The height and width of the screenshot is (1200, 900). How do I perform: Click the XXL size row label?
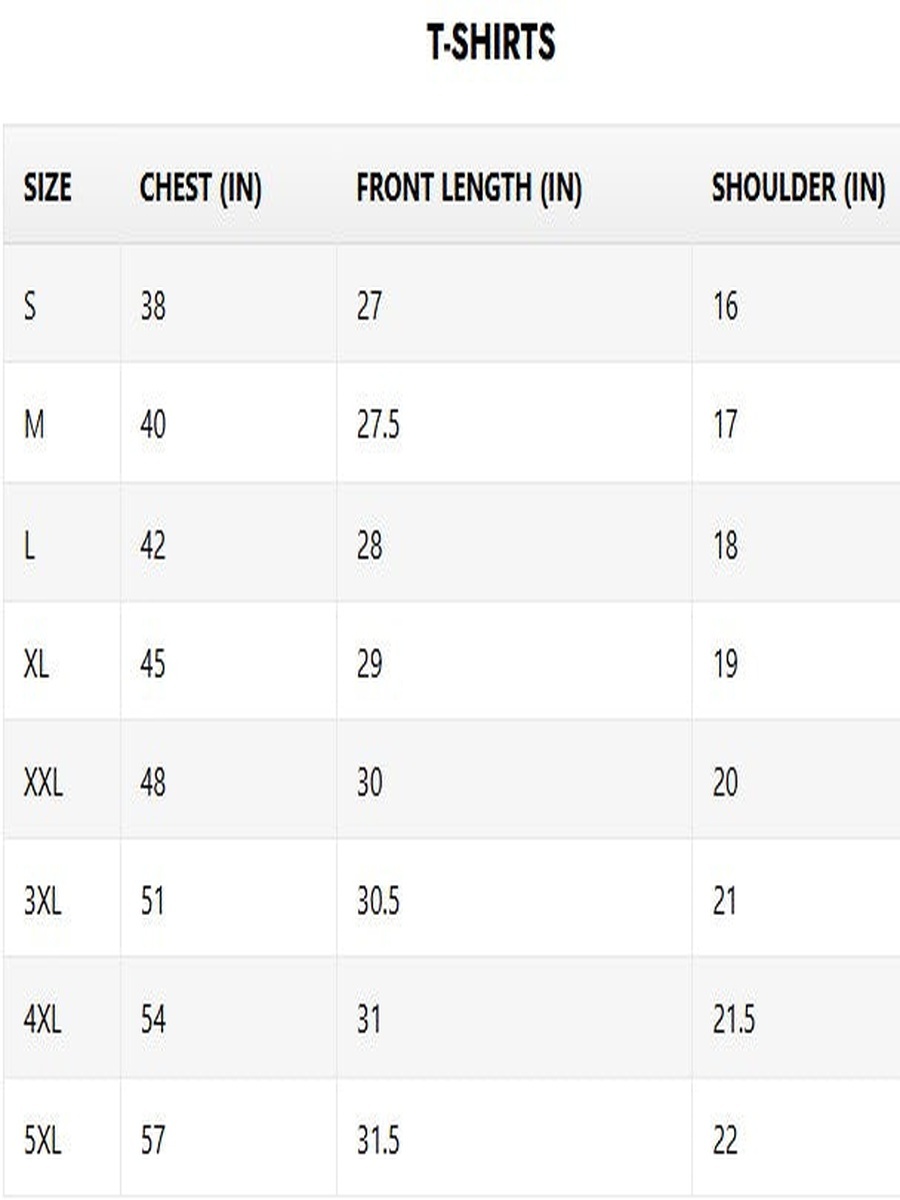[43, 783]
